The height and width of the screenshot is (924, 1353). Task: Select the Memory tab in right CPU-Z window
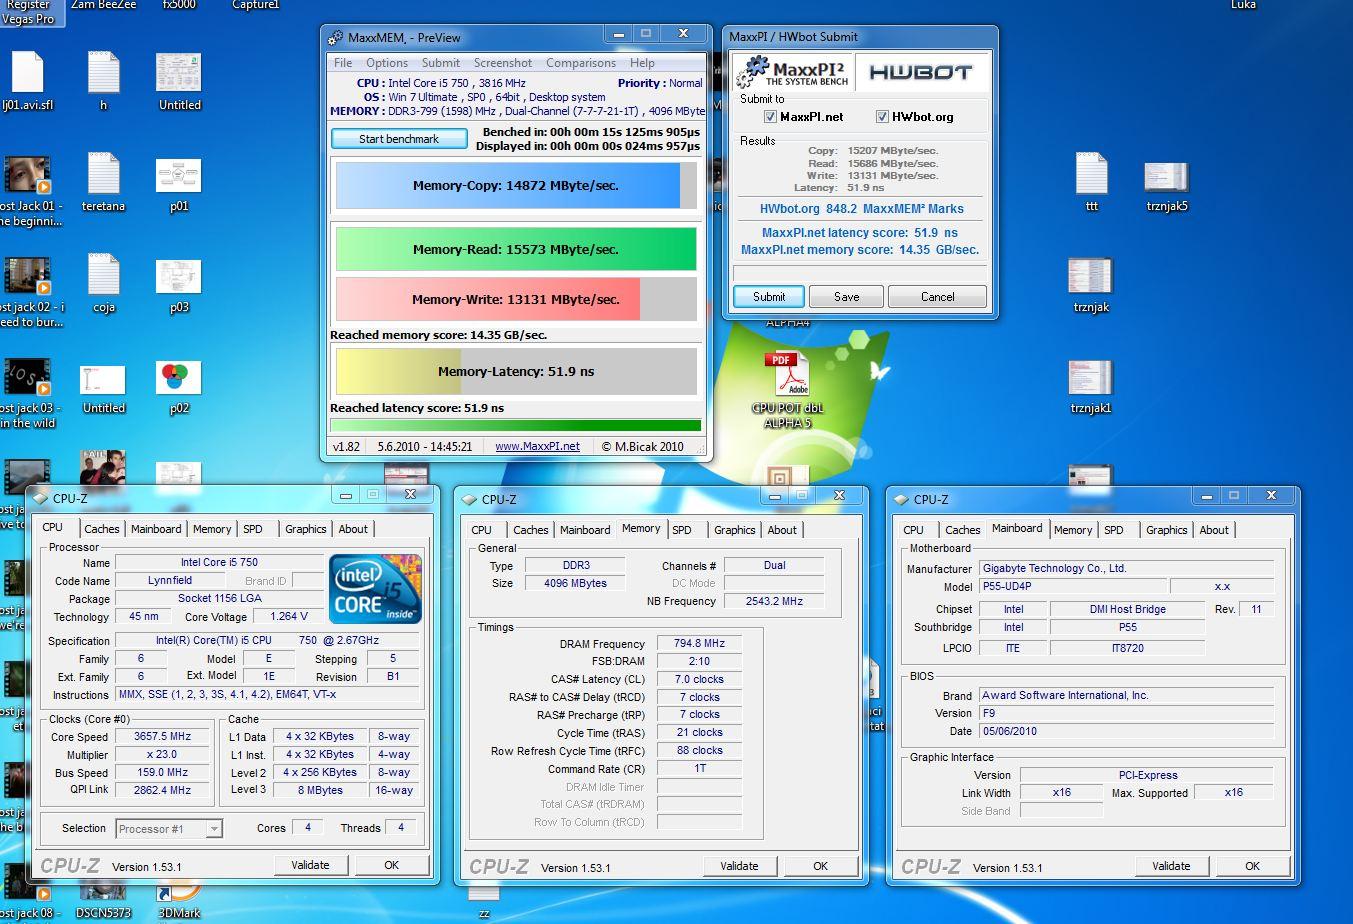tap(1072, 530)
